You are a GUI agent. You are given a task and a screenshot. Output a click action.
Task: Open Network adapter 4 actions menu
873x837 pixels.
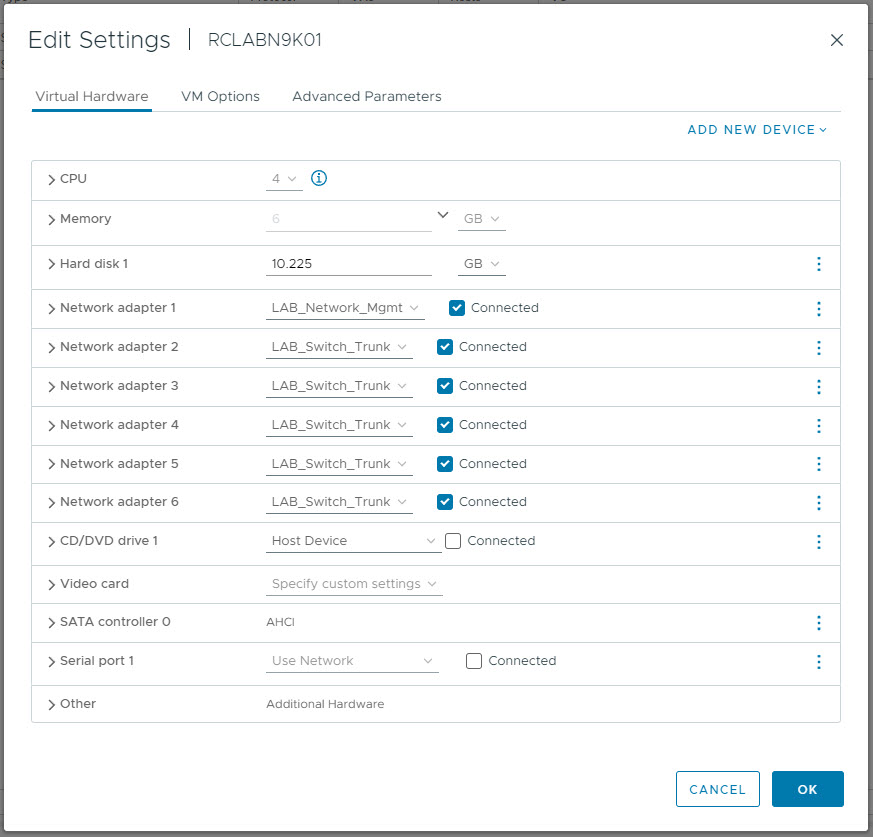(818, 425)
